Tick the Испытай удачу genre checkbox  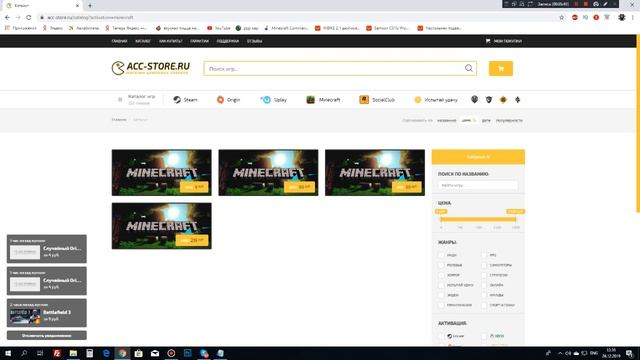pos(441,285)
